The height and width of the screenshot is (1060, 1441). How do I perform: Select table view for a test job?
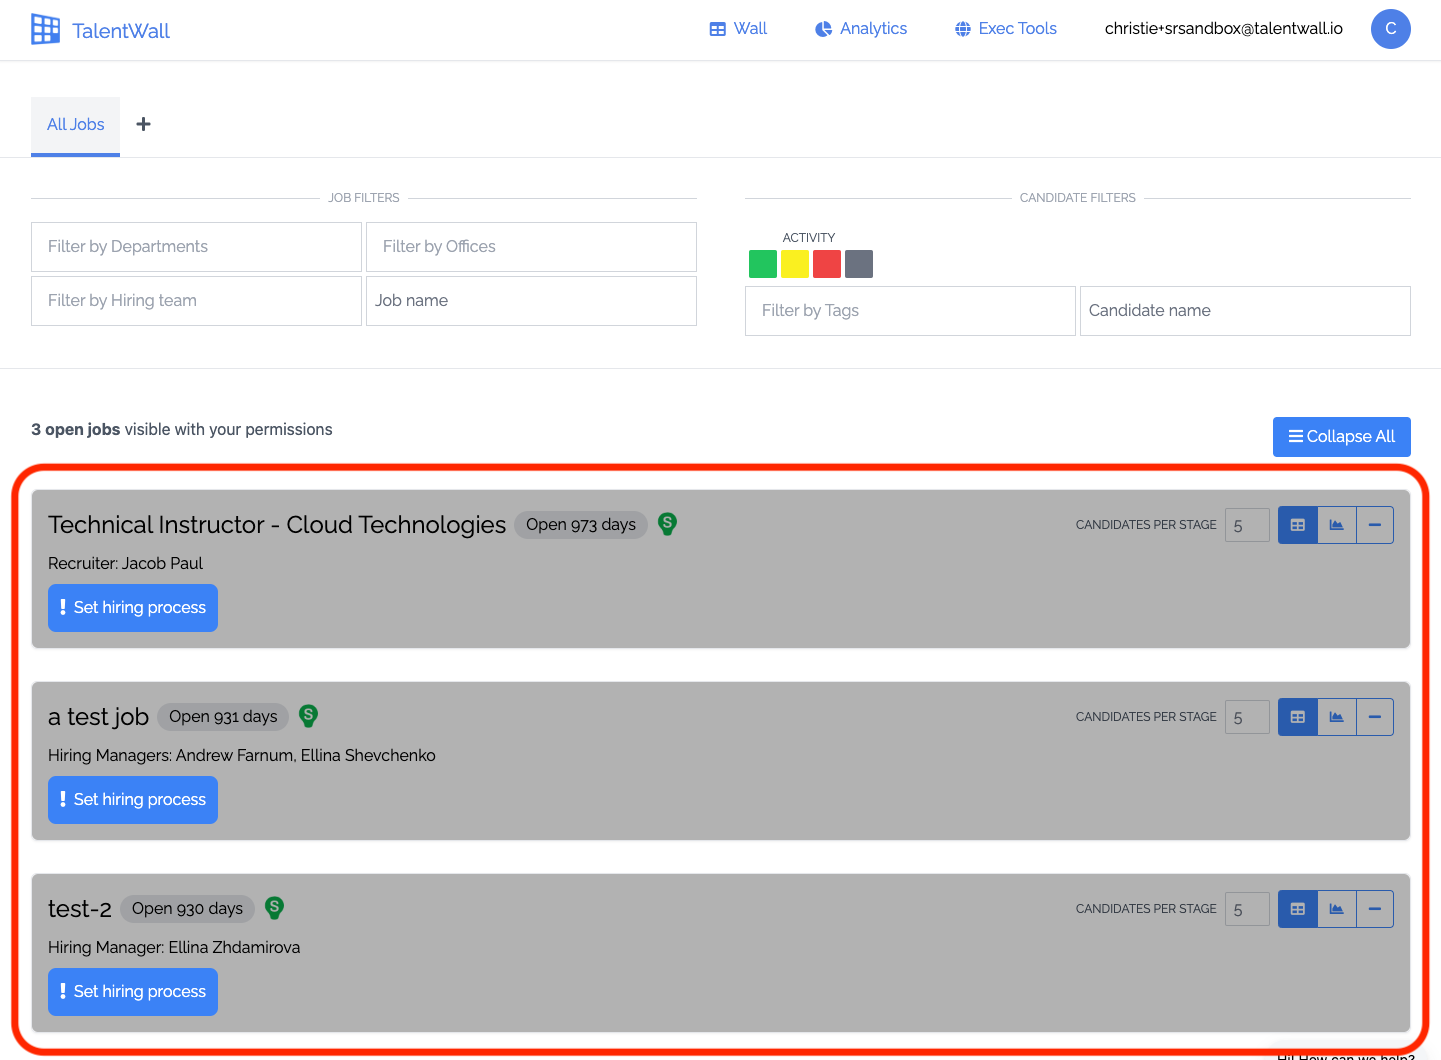point(1298,717)
